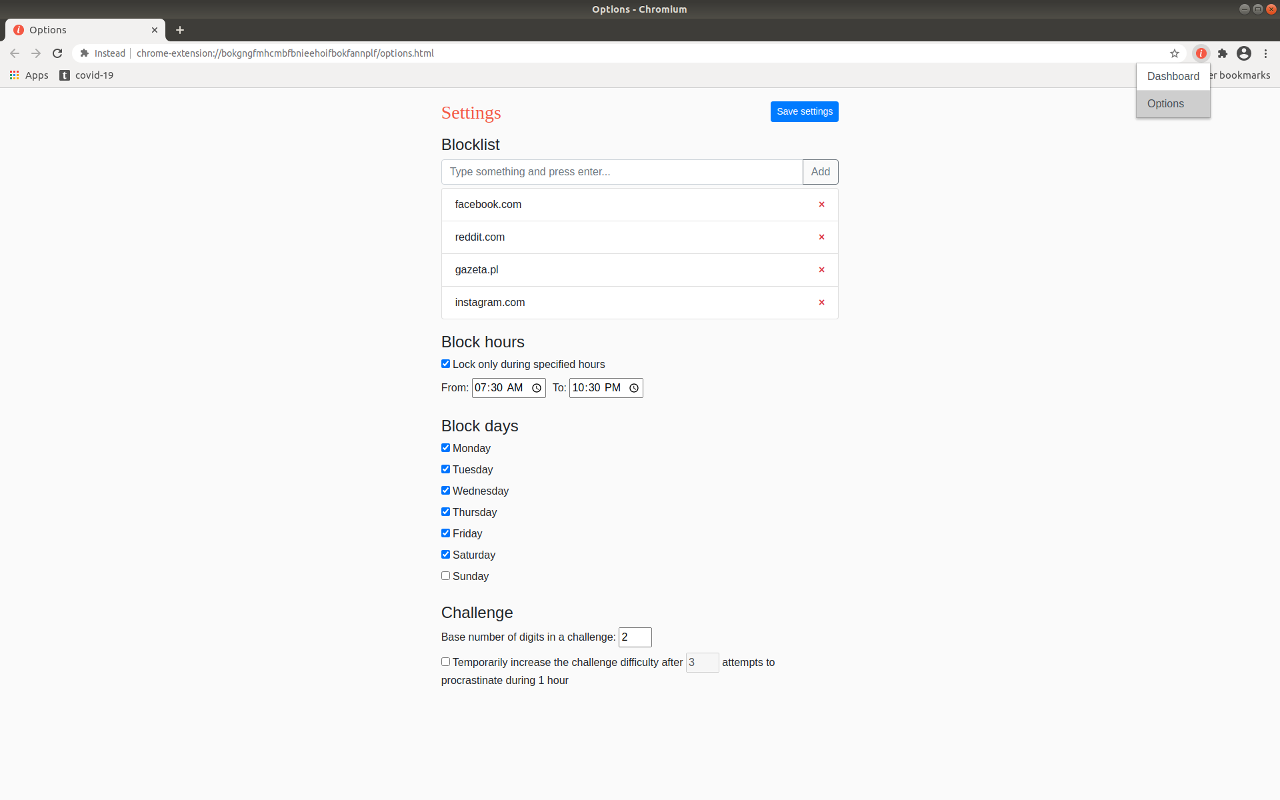Go back in browser history
The width and height of the screenshot is (1280, 800).
click(x=14, y=53)
